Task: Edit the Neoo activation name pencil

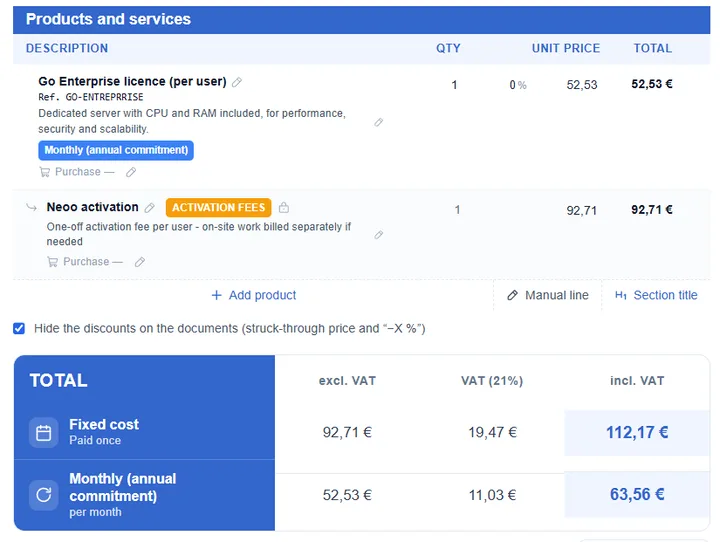Action: (x=149, y=208)
